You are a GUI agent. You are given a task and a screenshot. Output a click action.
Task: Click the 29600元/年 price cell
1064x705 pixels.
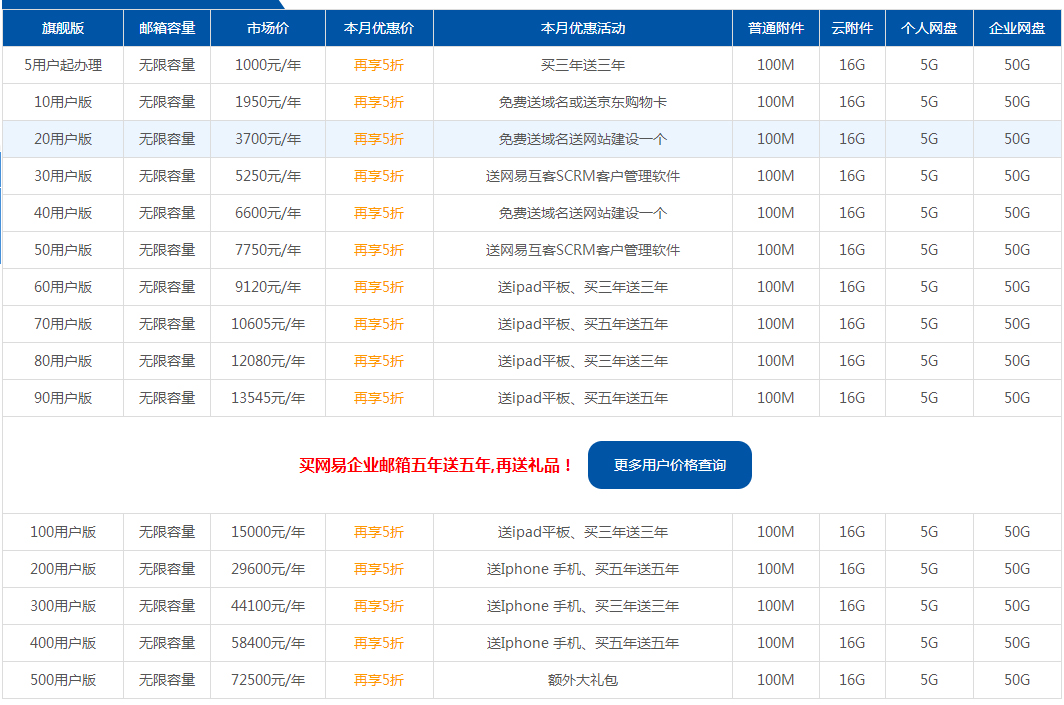pyautogui.click(x=268, y=569)
